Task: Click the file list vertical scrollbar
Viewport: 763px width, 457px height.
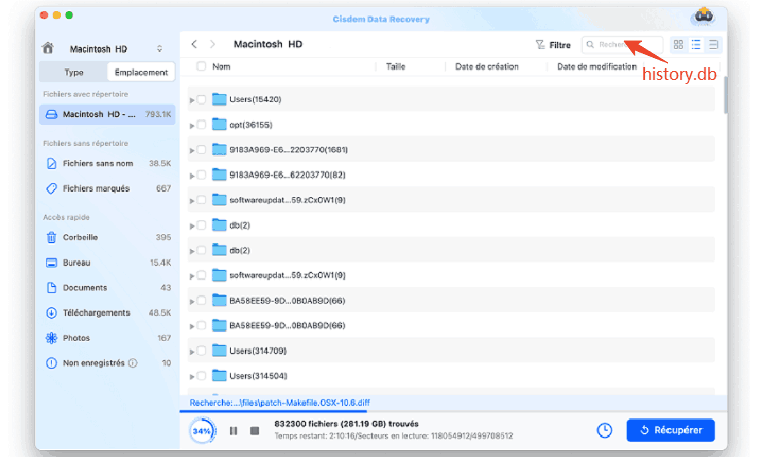Action: [726, 95]
